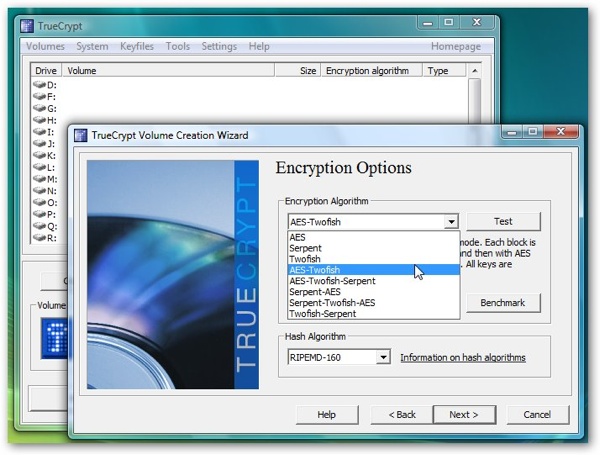The width and height of the screenshot is (600, 455).
Task: Open the Volumes menu
Action: pyautogui.click(x=45, y=46)
